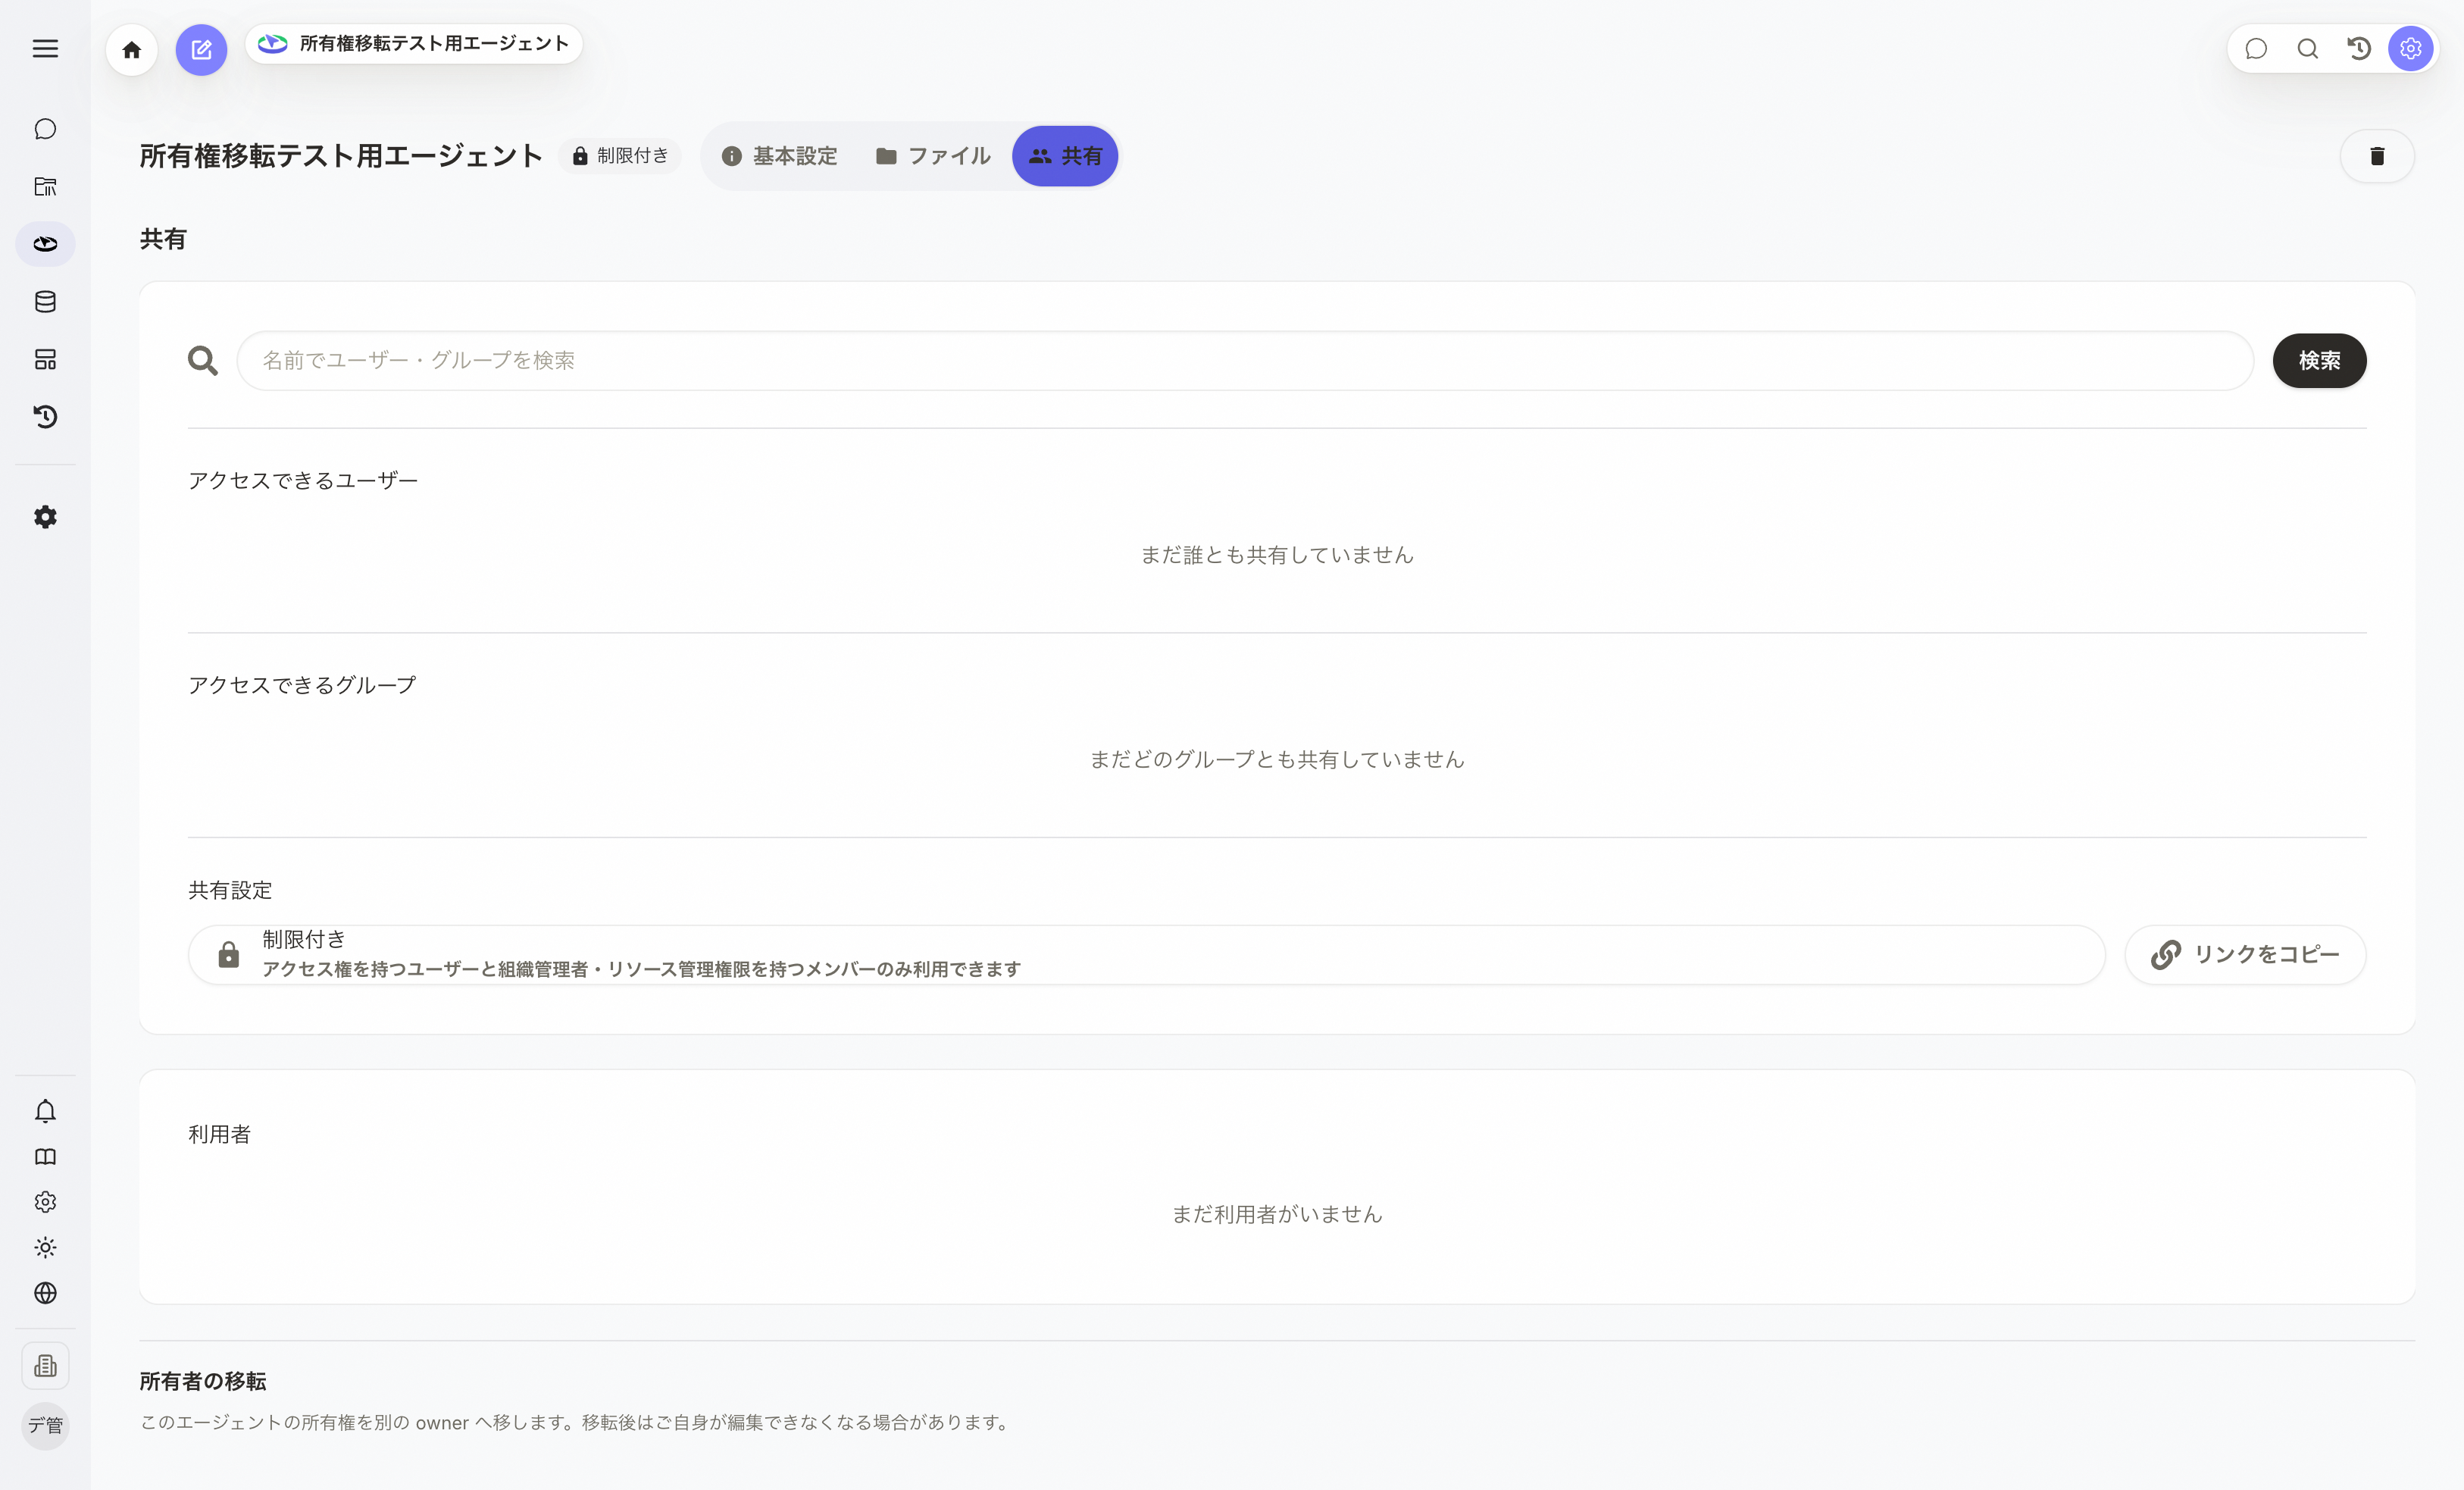The image size is (2464, 1490).
Task: Open the book documentation icon
Action: [x=45, y=1157]
